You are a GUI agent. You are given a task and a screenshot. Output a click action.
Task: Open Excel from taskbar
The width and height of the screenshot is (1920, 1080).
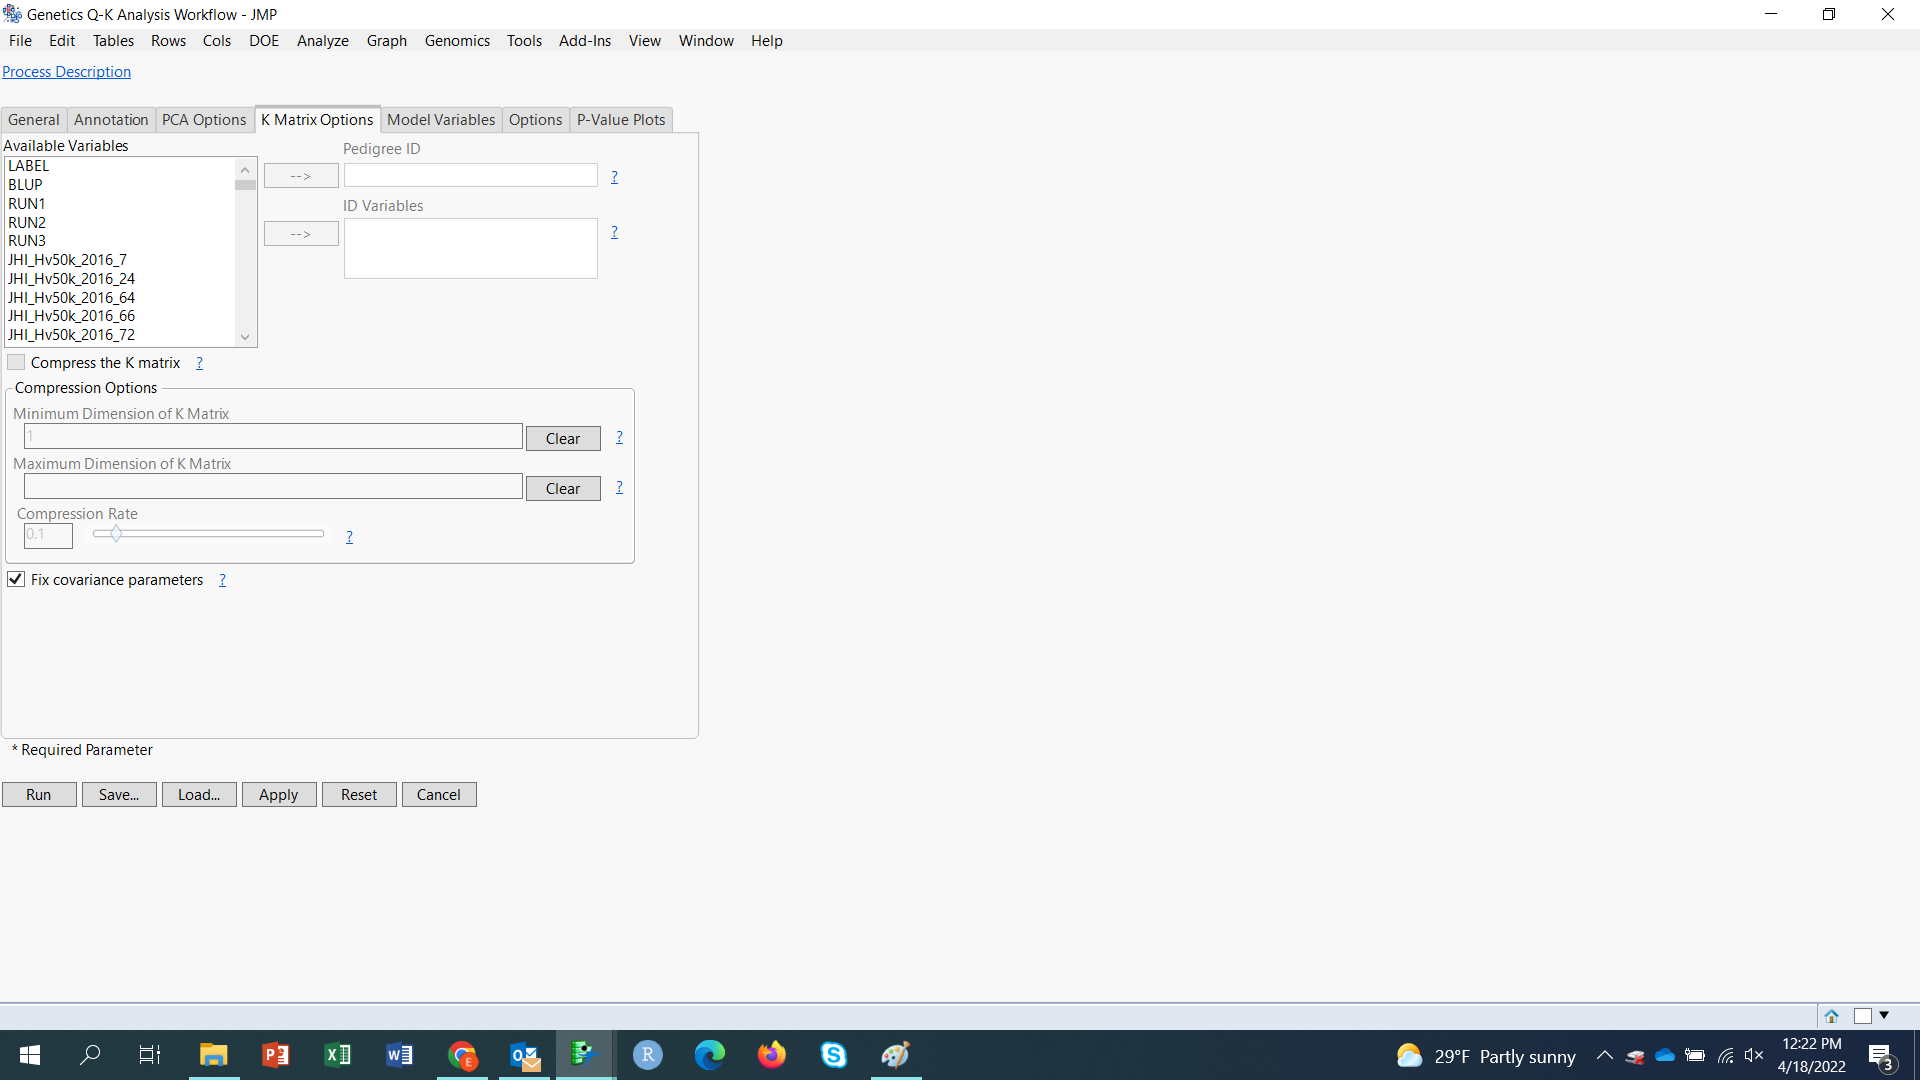point(337,1055)
